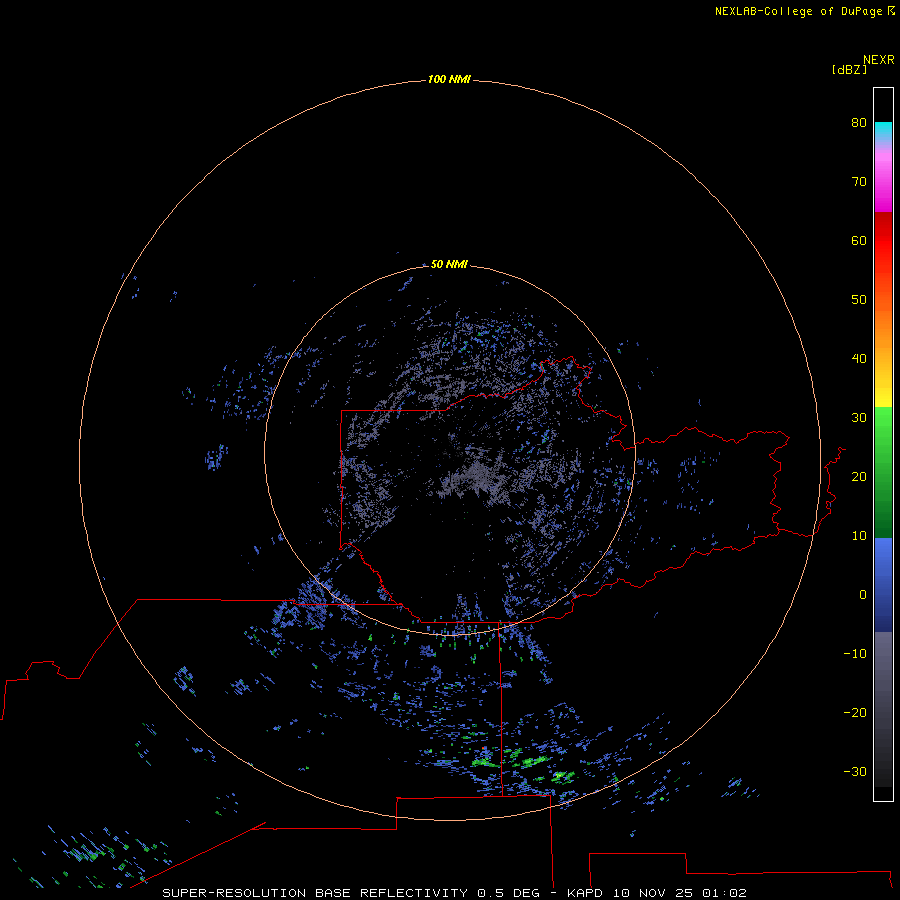Click the 60 dBZ scale value
The image size is (900, 900).
click(859, 240)
